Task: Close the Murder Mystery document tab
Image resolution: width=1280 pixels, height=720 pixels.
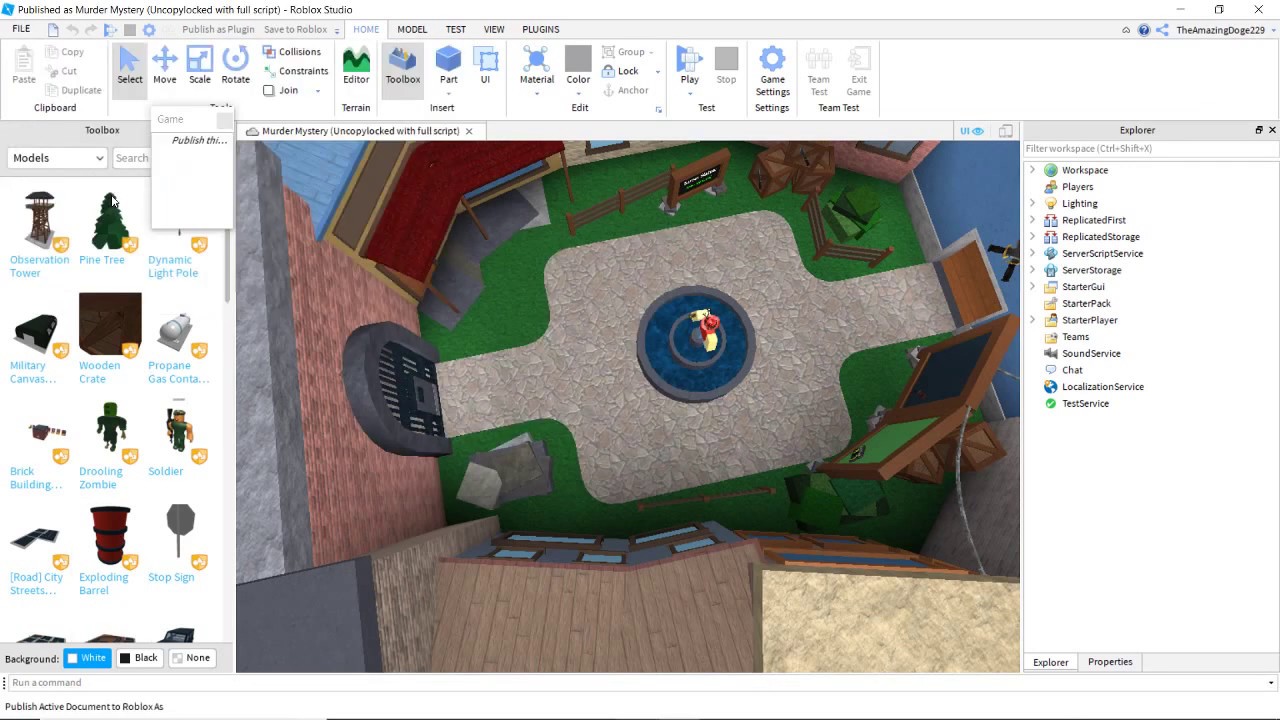Action: (468, 131)
